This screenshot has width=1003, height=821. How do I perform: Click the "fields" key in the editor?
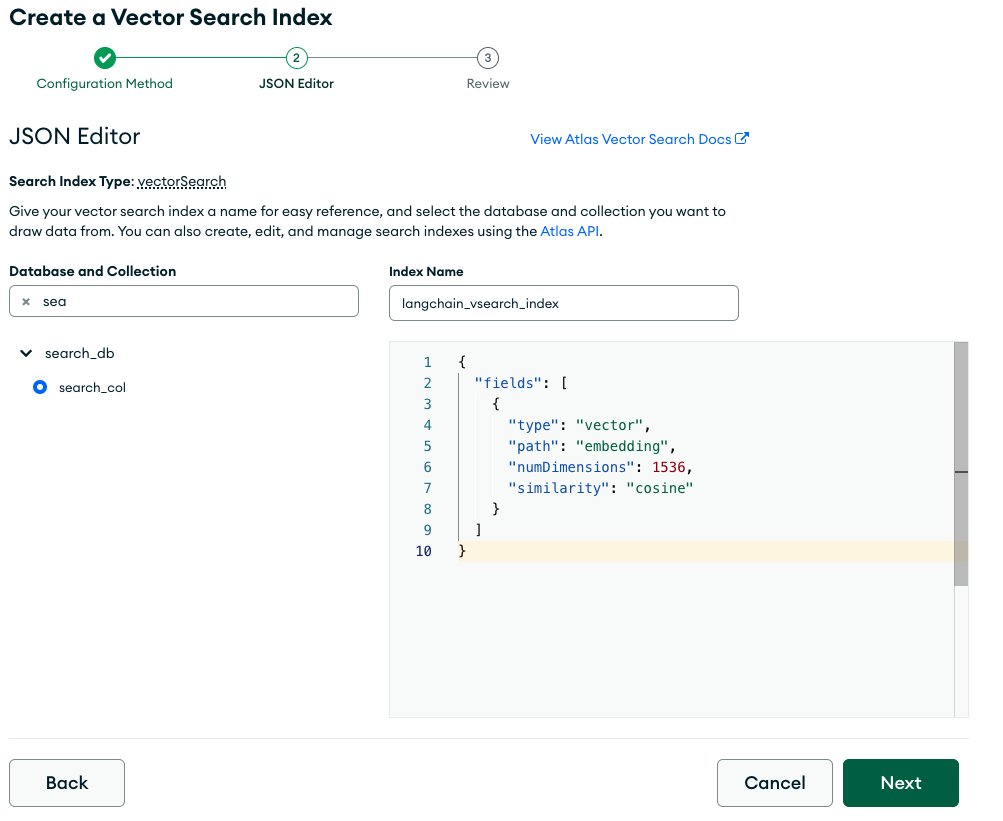(x=509, y=383)
